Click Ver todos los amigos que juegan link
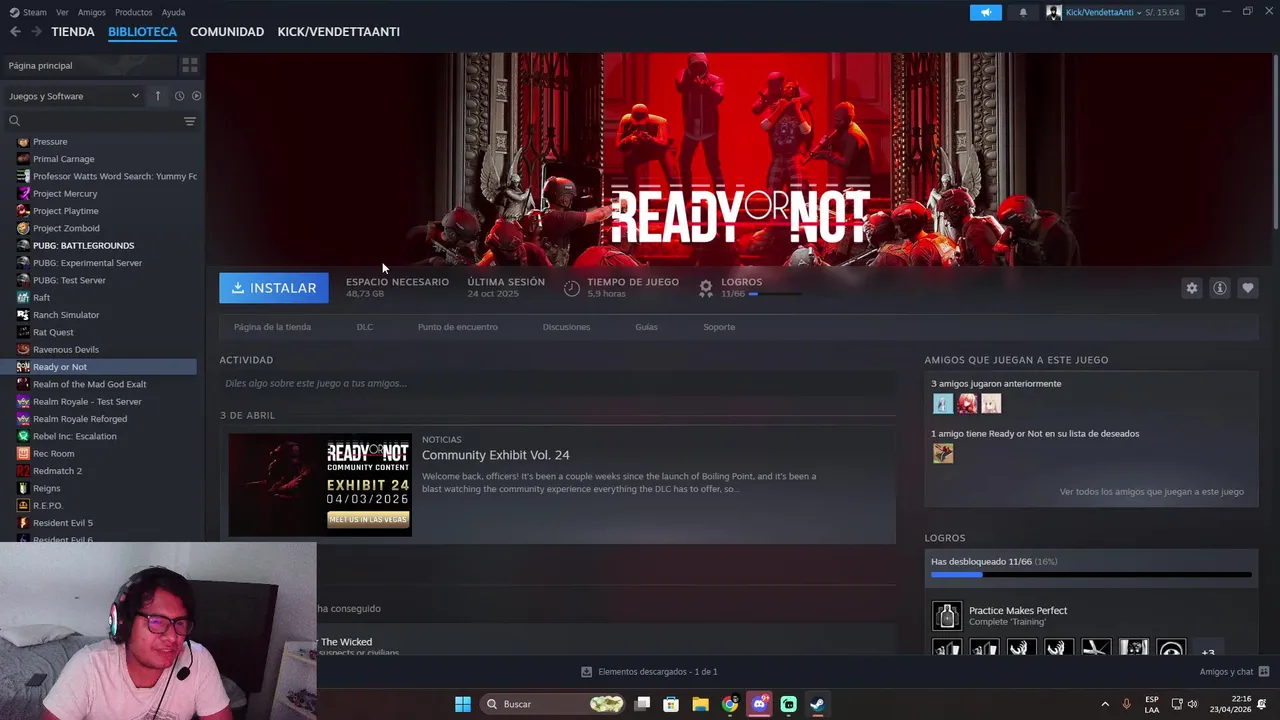This screenshot has height=720, width=1280. tap(1152, 492)
